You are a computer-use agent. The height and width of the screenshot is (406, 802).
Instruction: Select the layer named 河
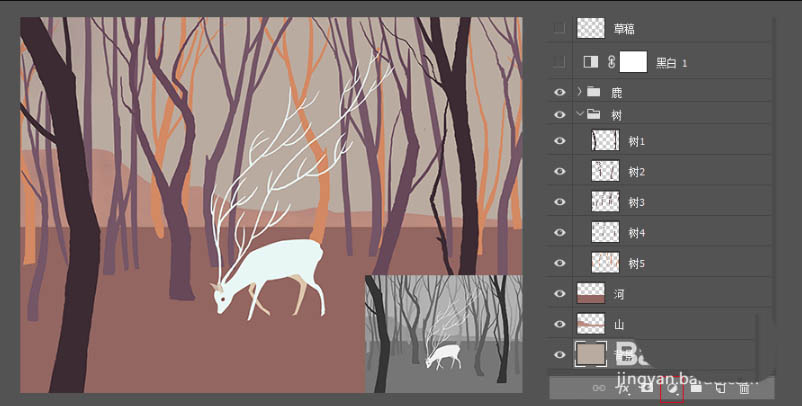tap(619, 295)
